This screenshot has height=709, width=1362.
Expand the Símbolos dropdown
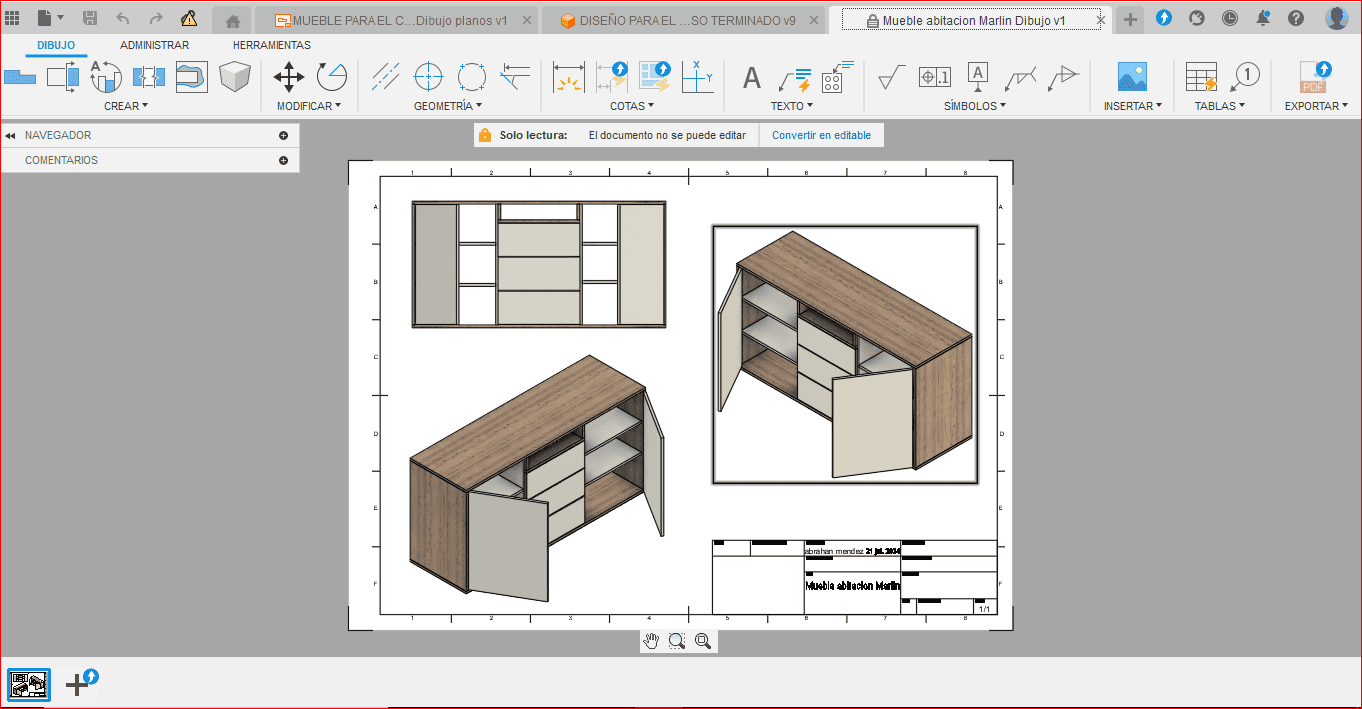tap(975, 105)
